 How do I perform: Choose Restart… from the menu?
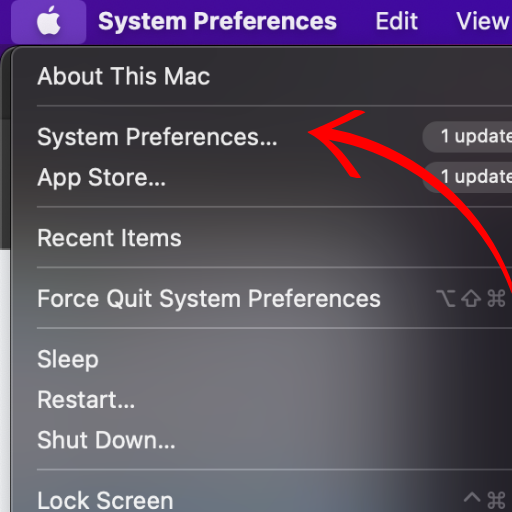click(x=86, y=400)
